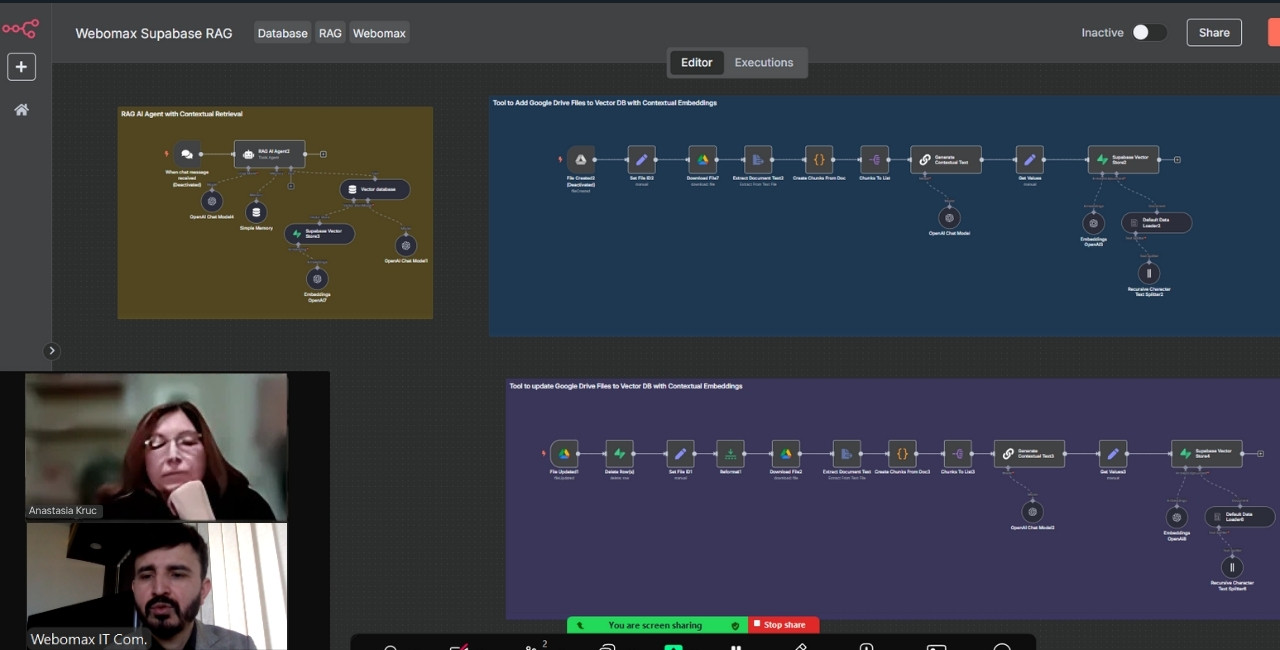Open the Create Chunks From Doc code node
Screen dimensions: 1280x650
(819, 159)
